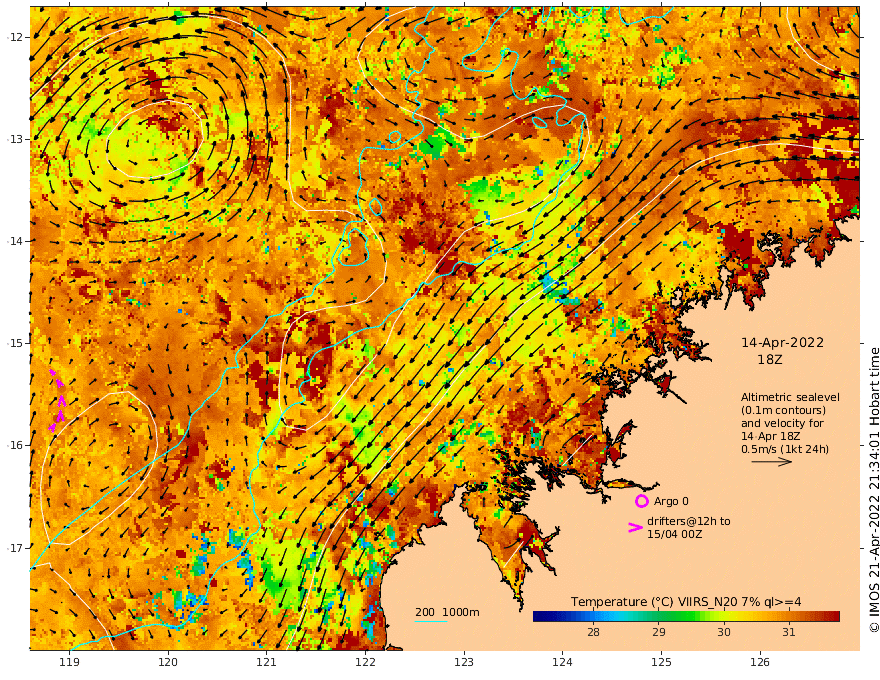Click the longitude 124 axis label
This screenshot has height=680, width=880.
tap(562, 662)
